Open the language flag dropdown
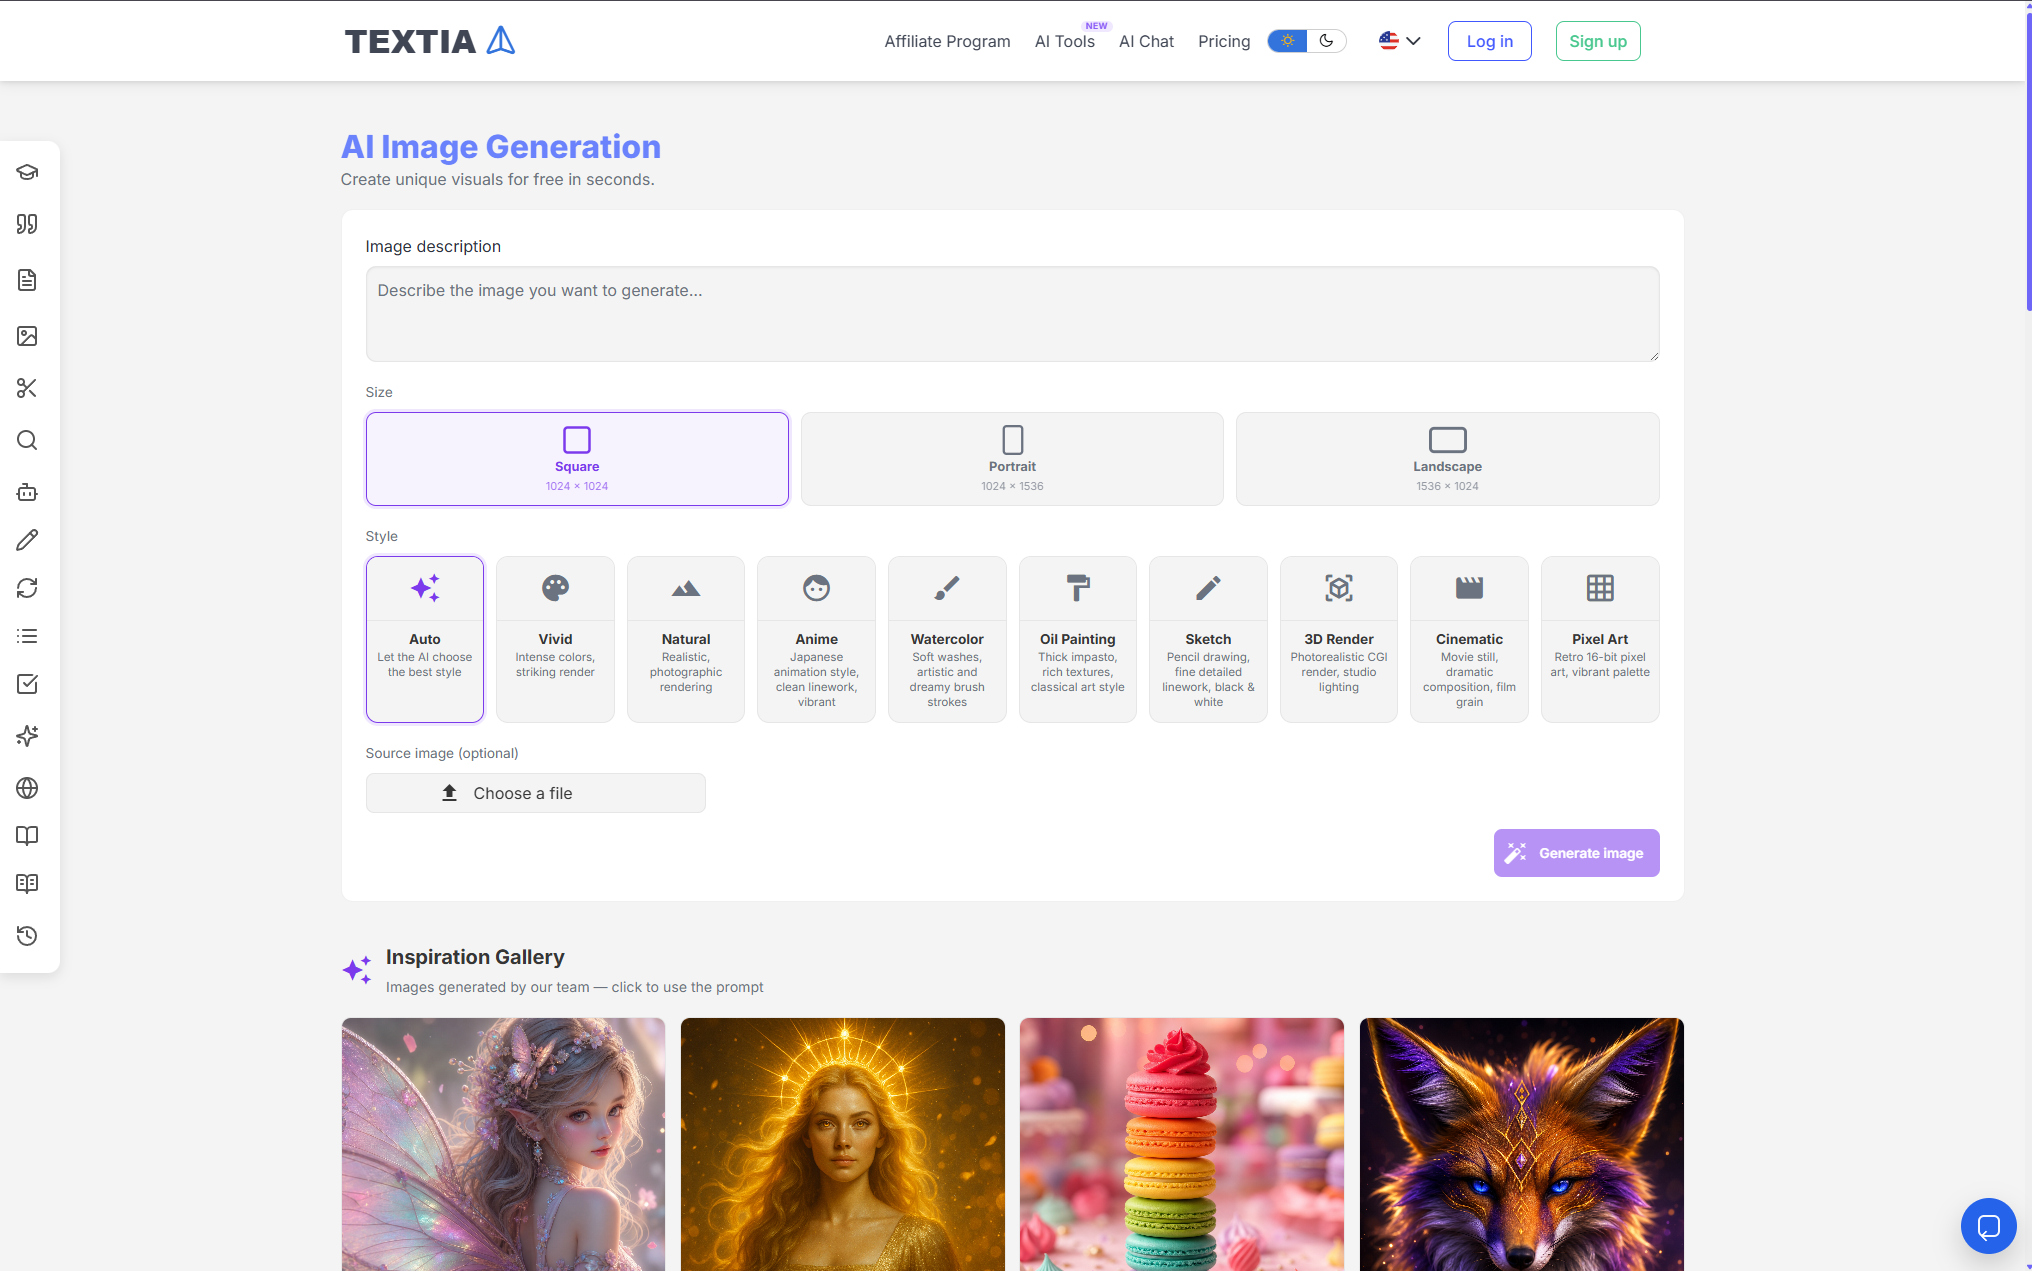The width and height of the screenshot is (2032, 1271). pos(1400,41)
